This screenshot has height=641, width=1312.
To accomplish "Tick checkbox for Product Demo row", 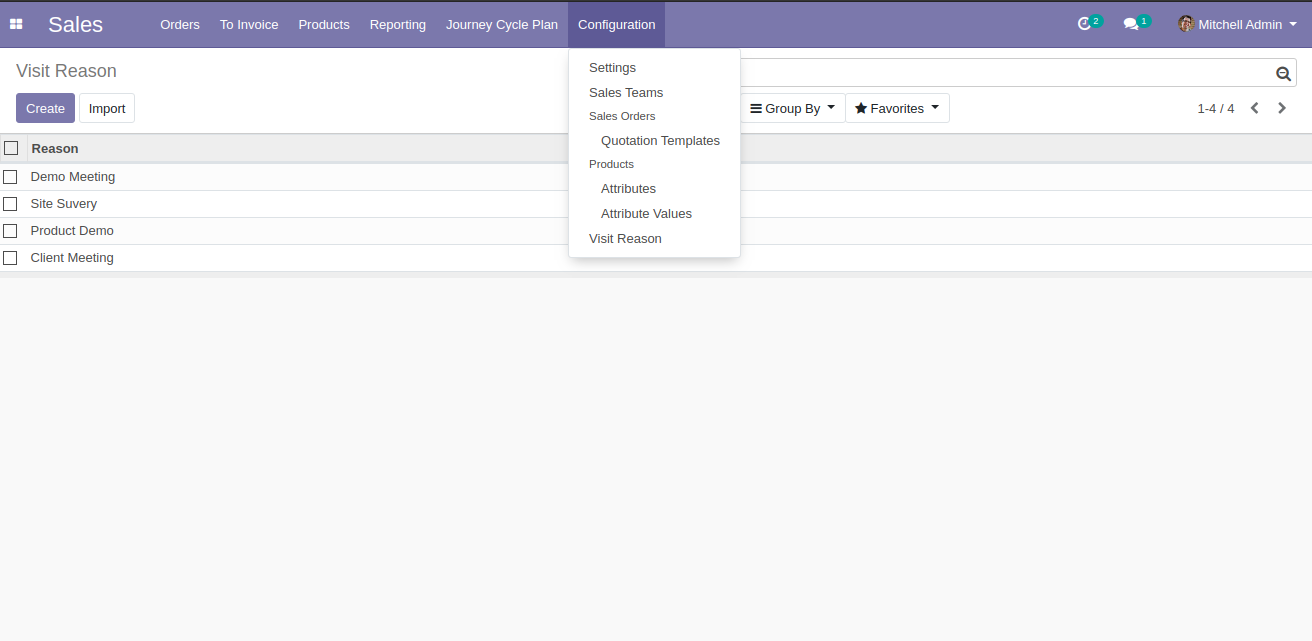I will [10, 231].
